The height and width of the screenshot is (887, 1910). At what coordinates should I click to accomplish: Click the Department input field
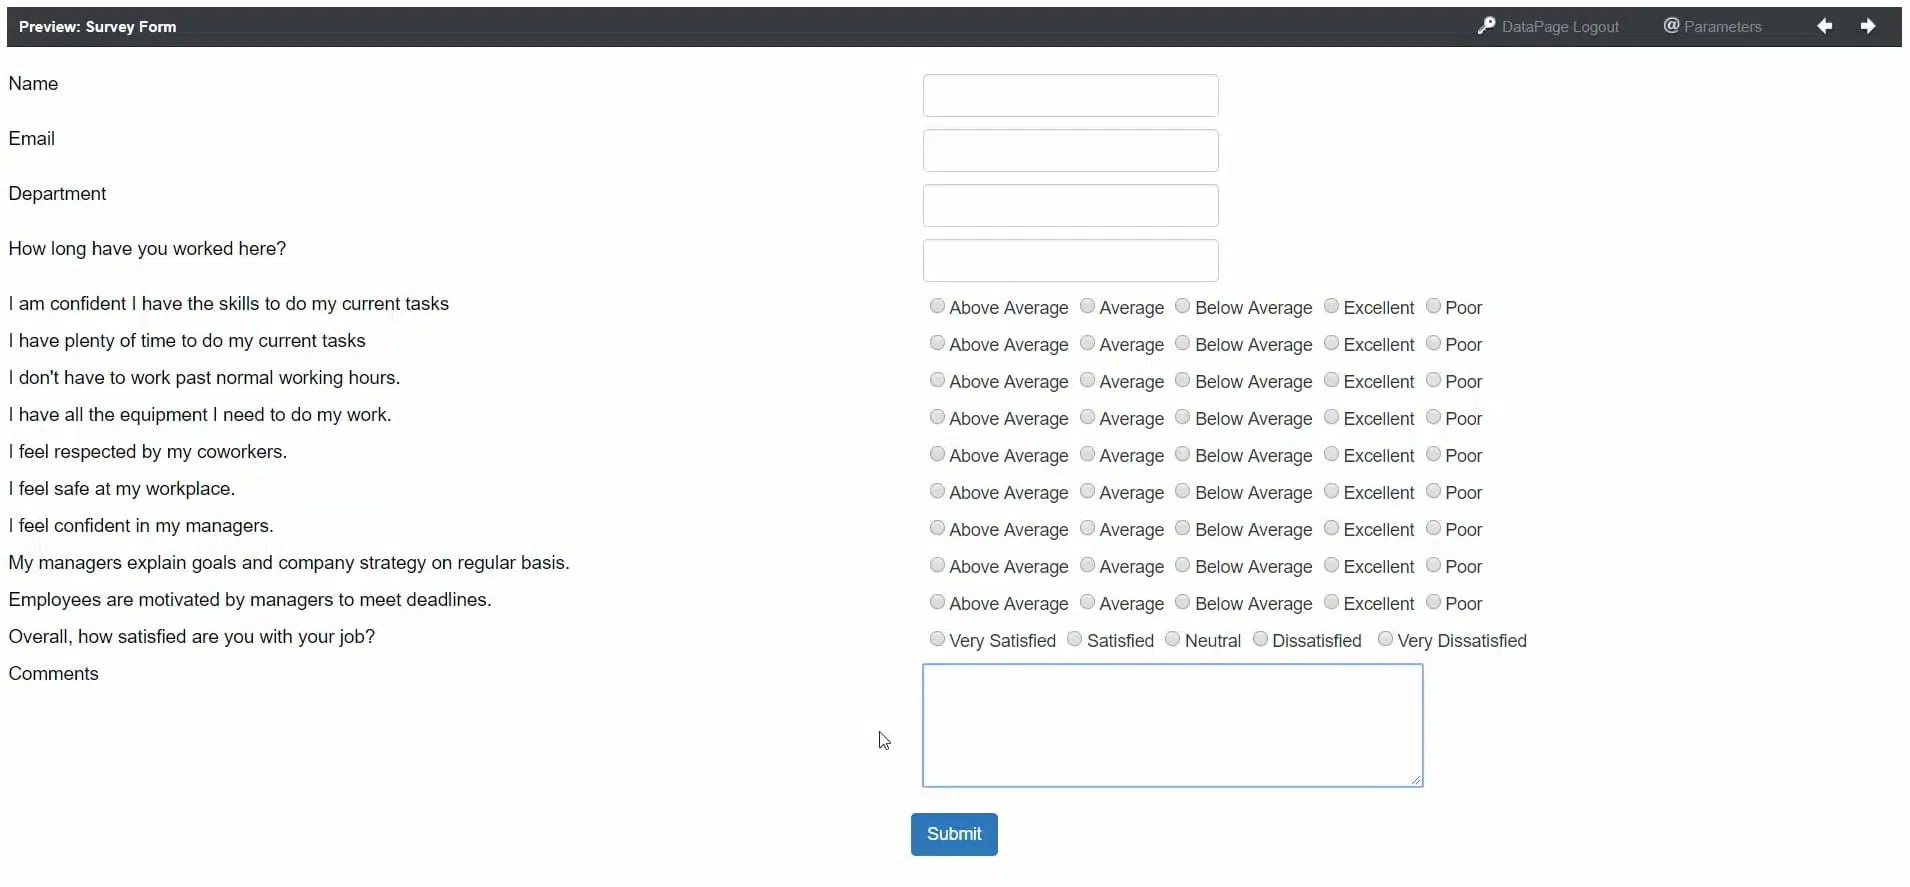1070,206
